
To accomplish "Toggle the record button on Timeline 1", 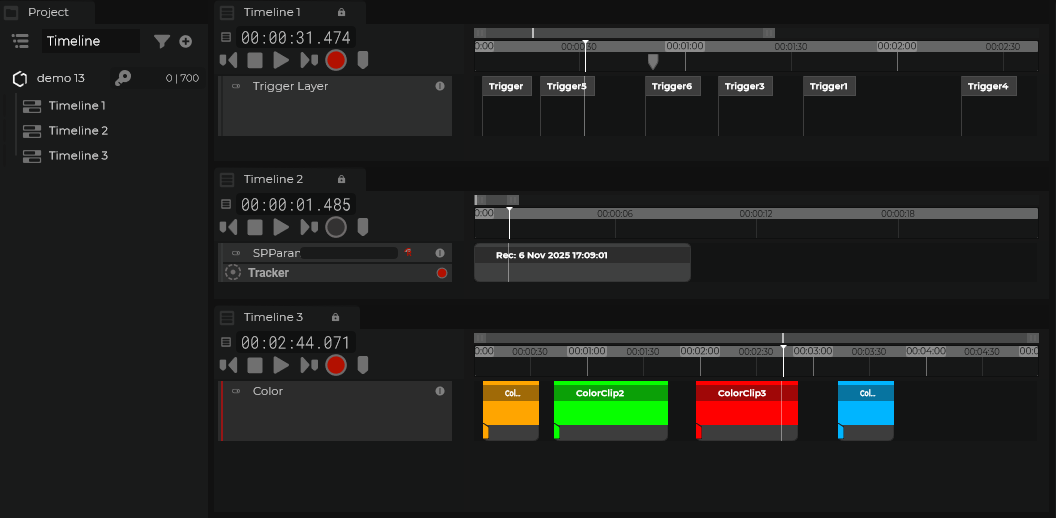I will 336,60.
